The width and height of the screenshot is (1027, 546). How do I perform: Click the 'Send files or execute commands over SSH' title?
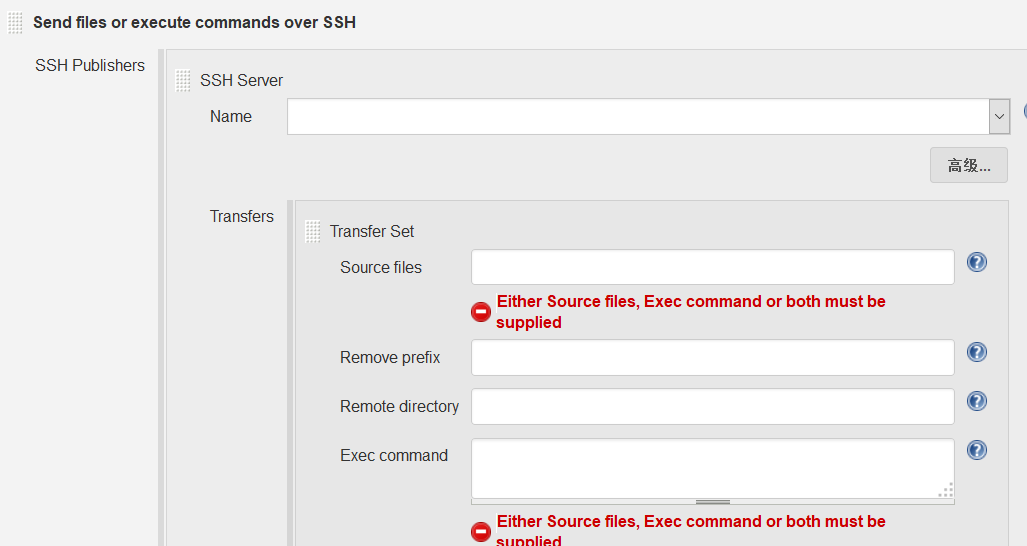click(x=195, y=22)
